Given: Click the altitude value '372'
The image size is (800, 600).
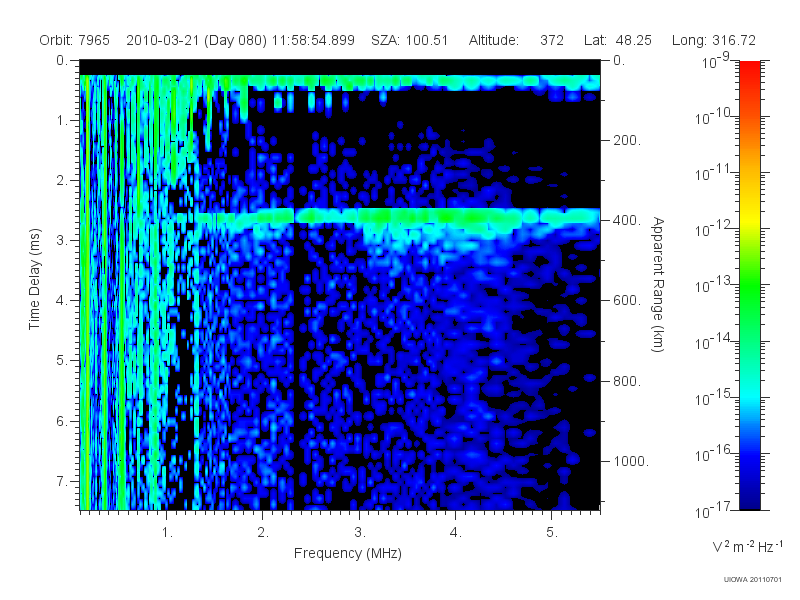Looking at the screenshot, I should coord(552,40).
